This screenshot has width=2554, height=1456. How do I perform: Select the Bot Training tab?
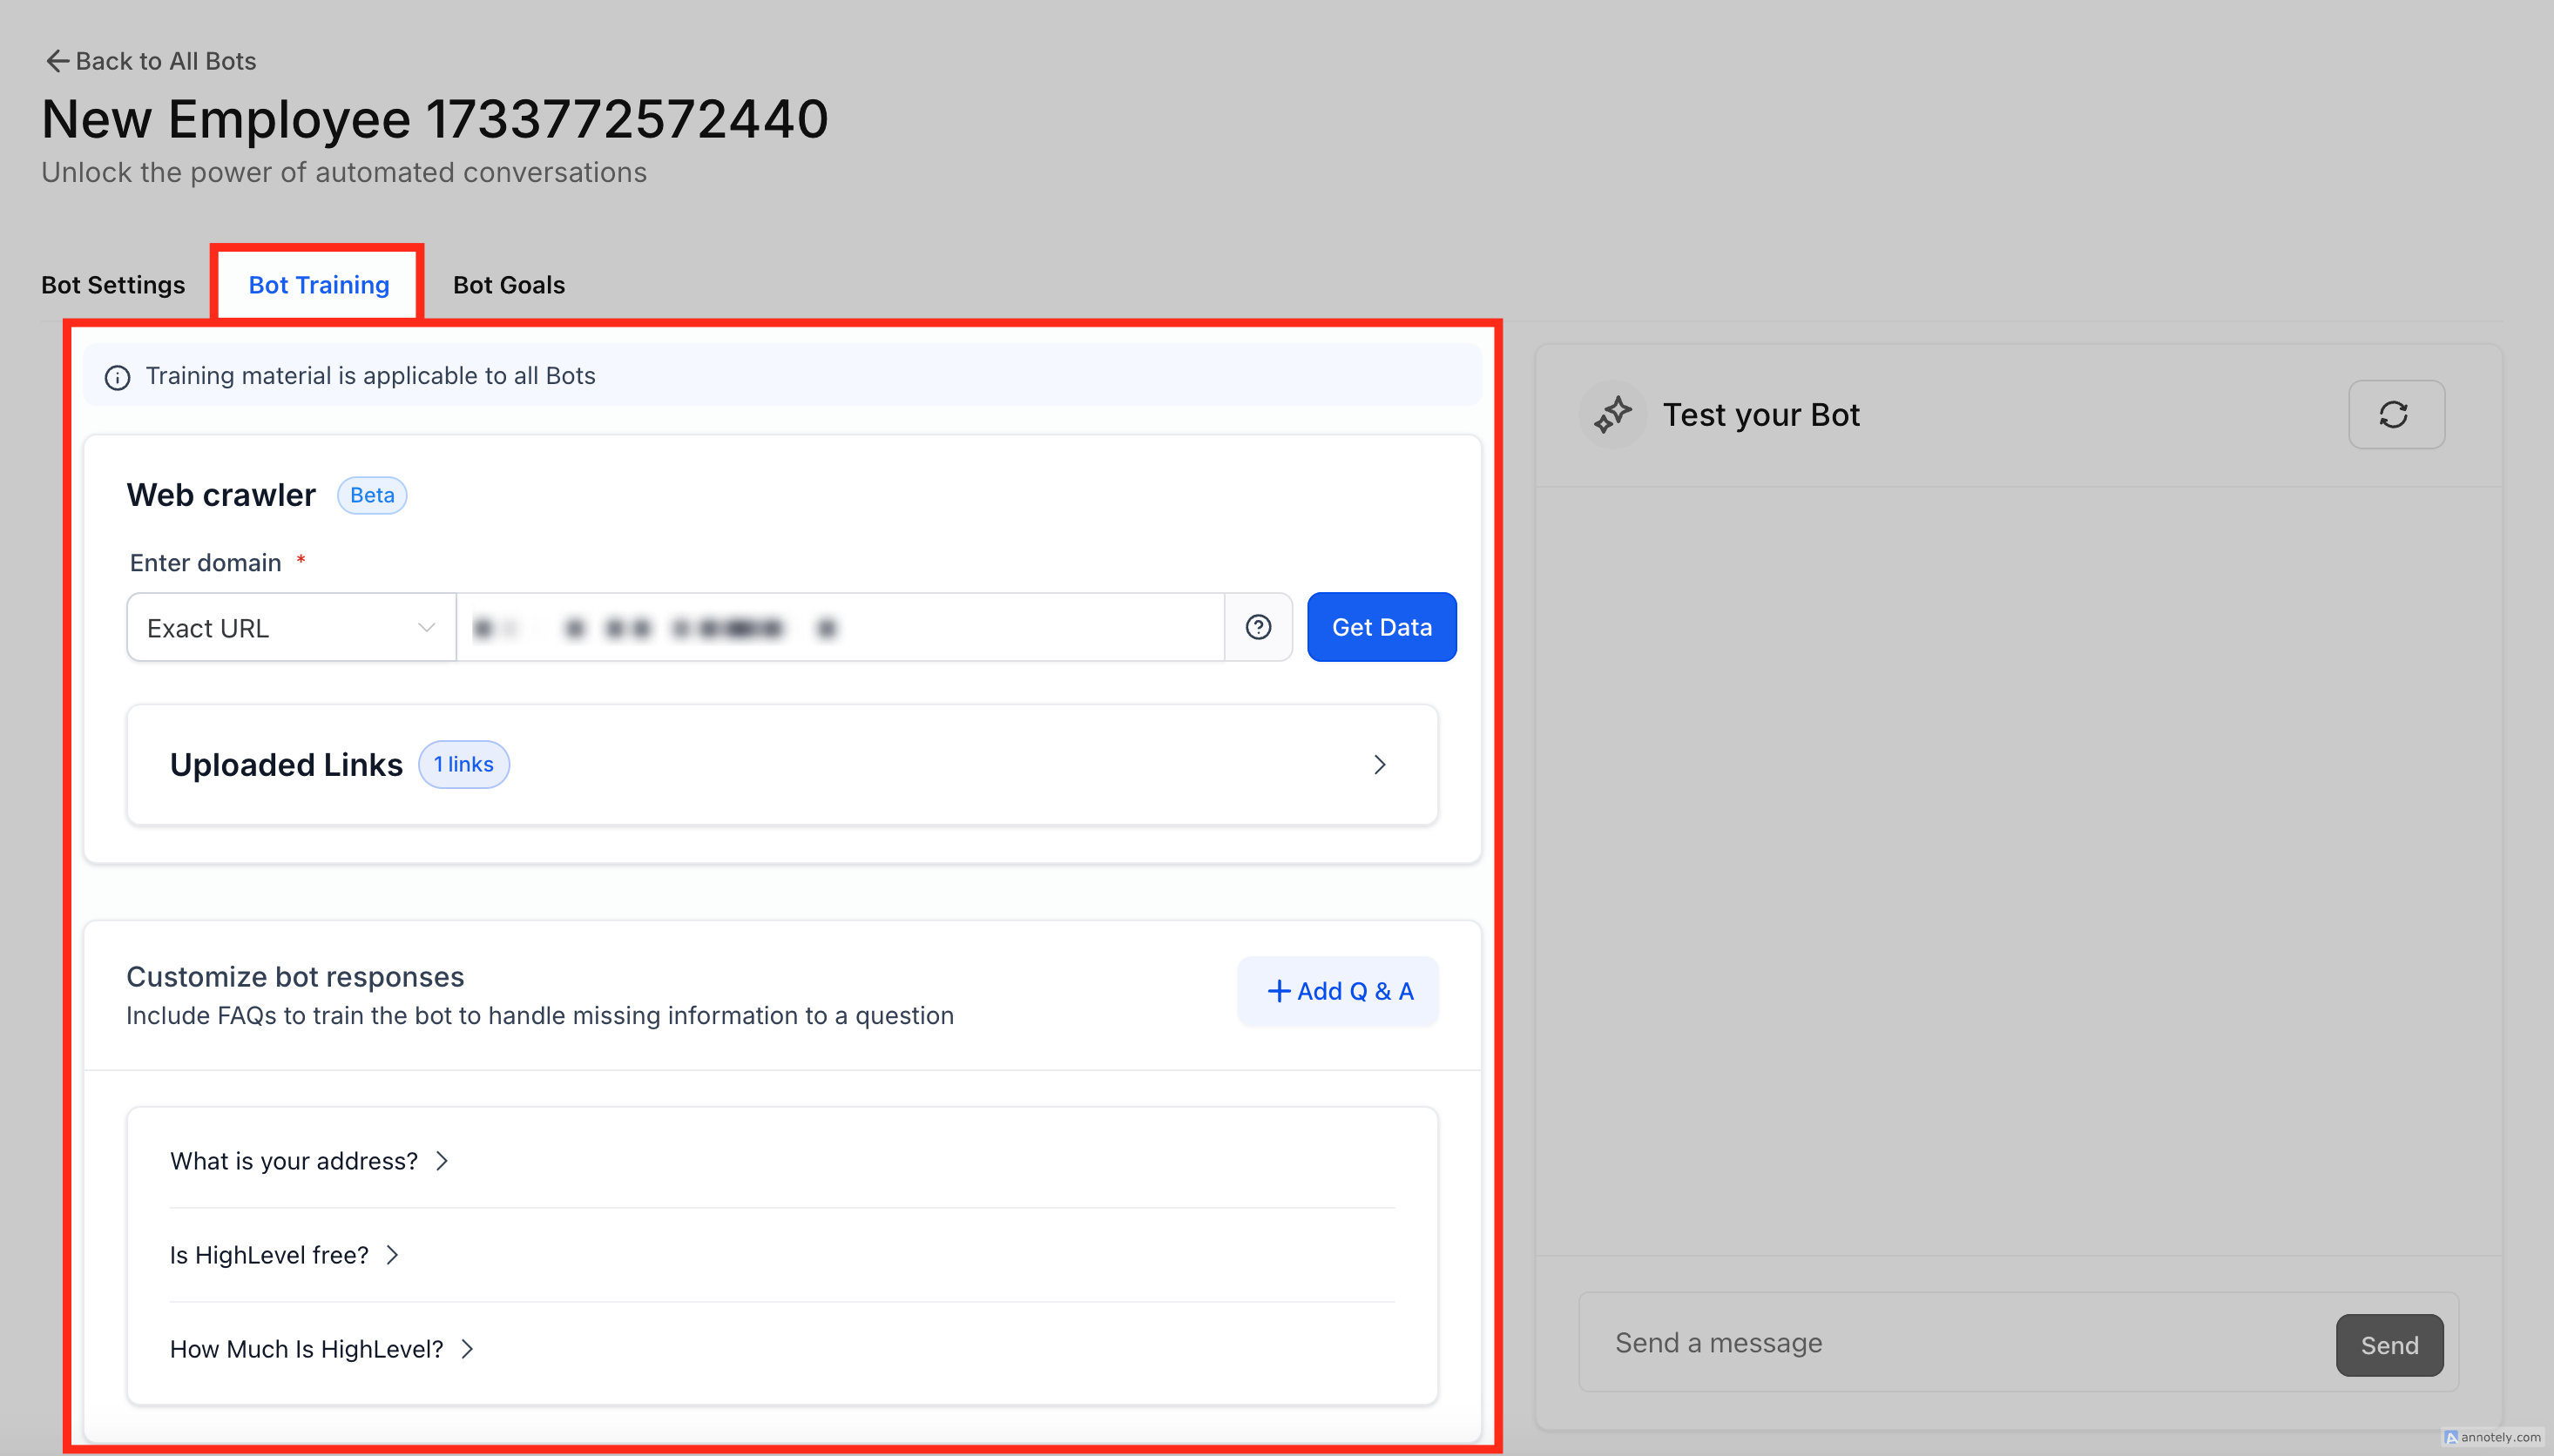point(318,285)
